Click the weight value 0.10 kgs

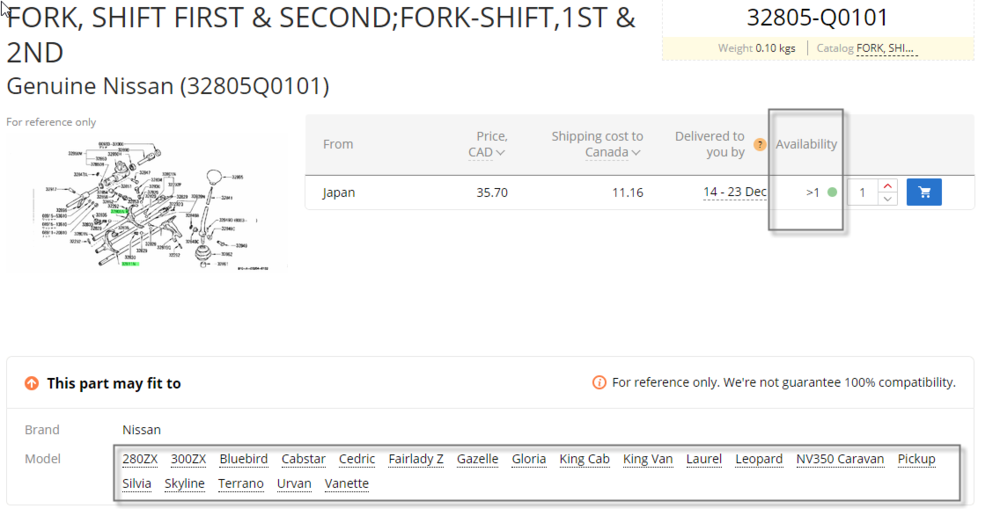(x=776, y=48)
